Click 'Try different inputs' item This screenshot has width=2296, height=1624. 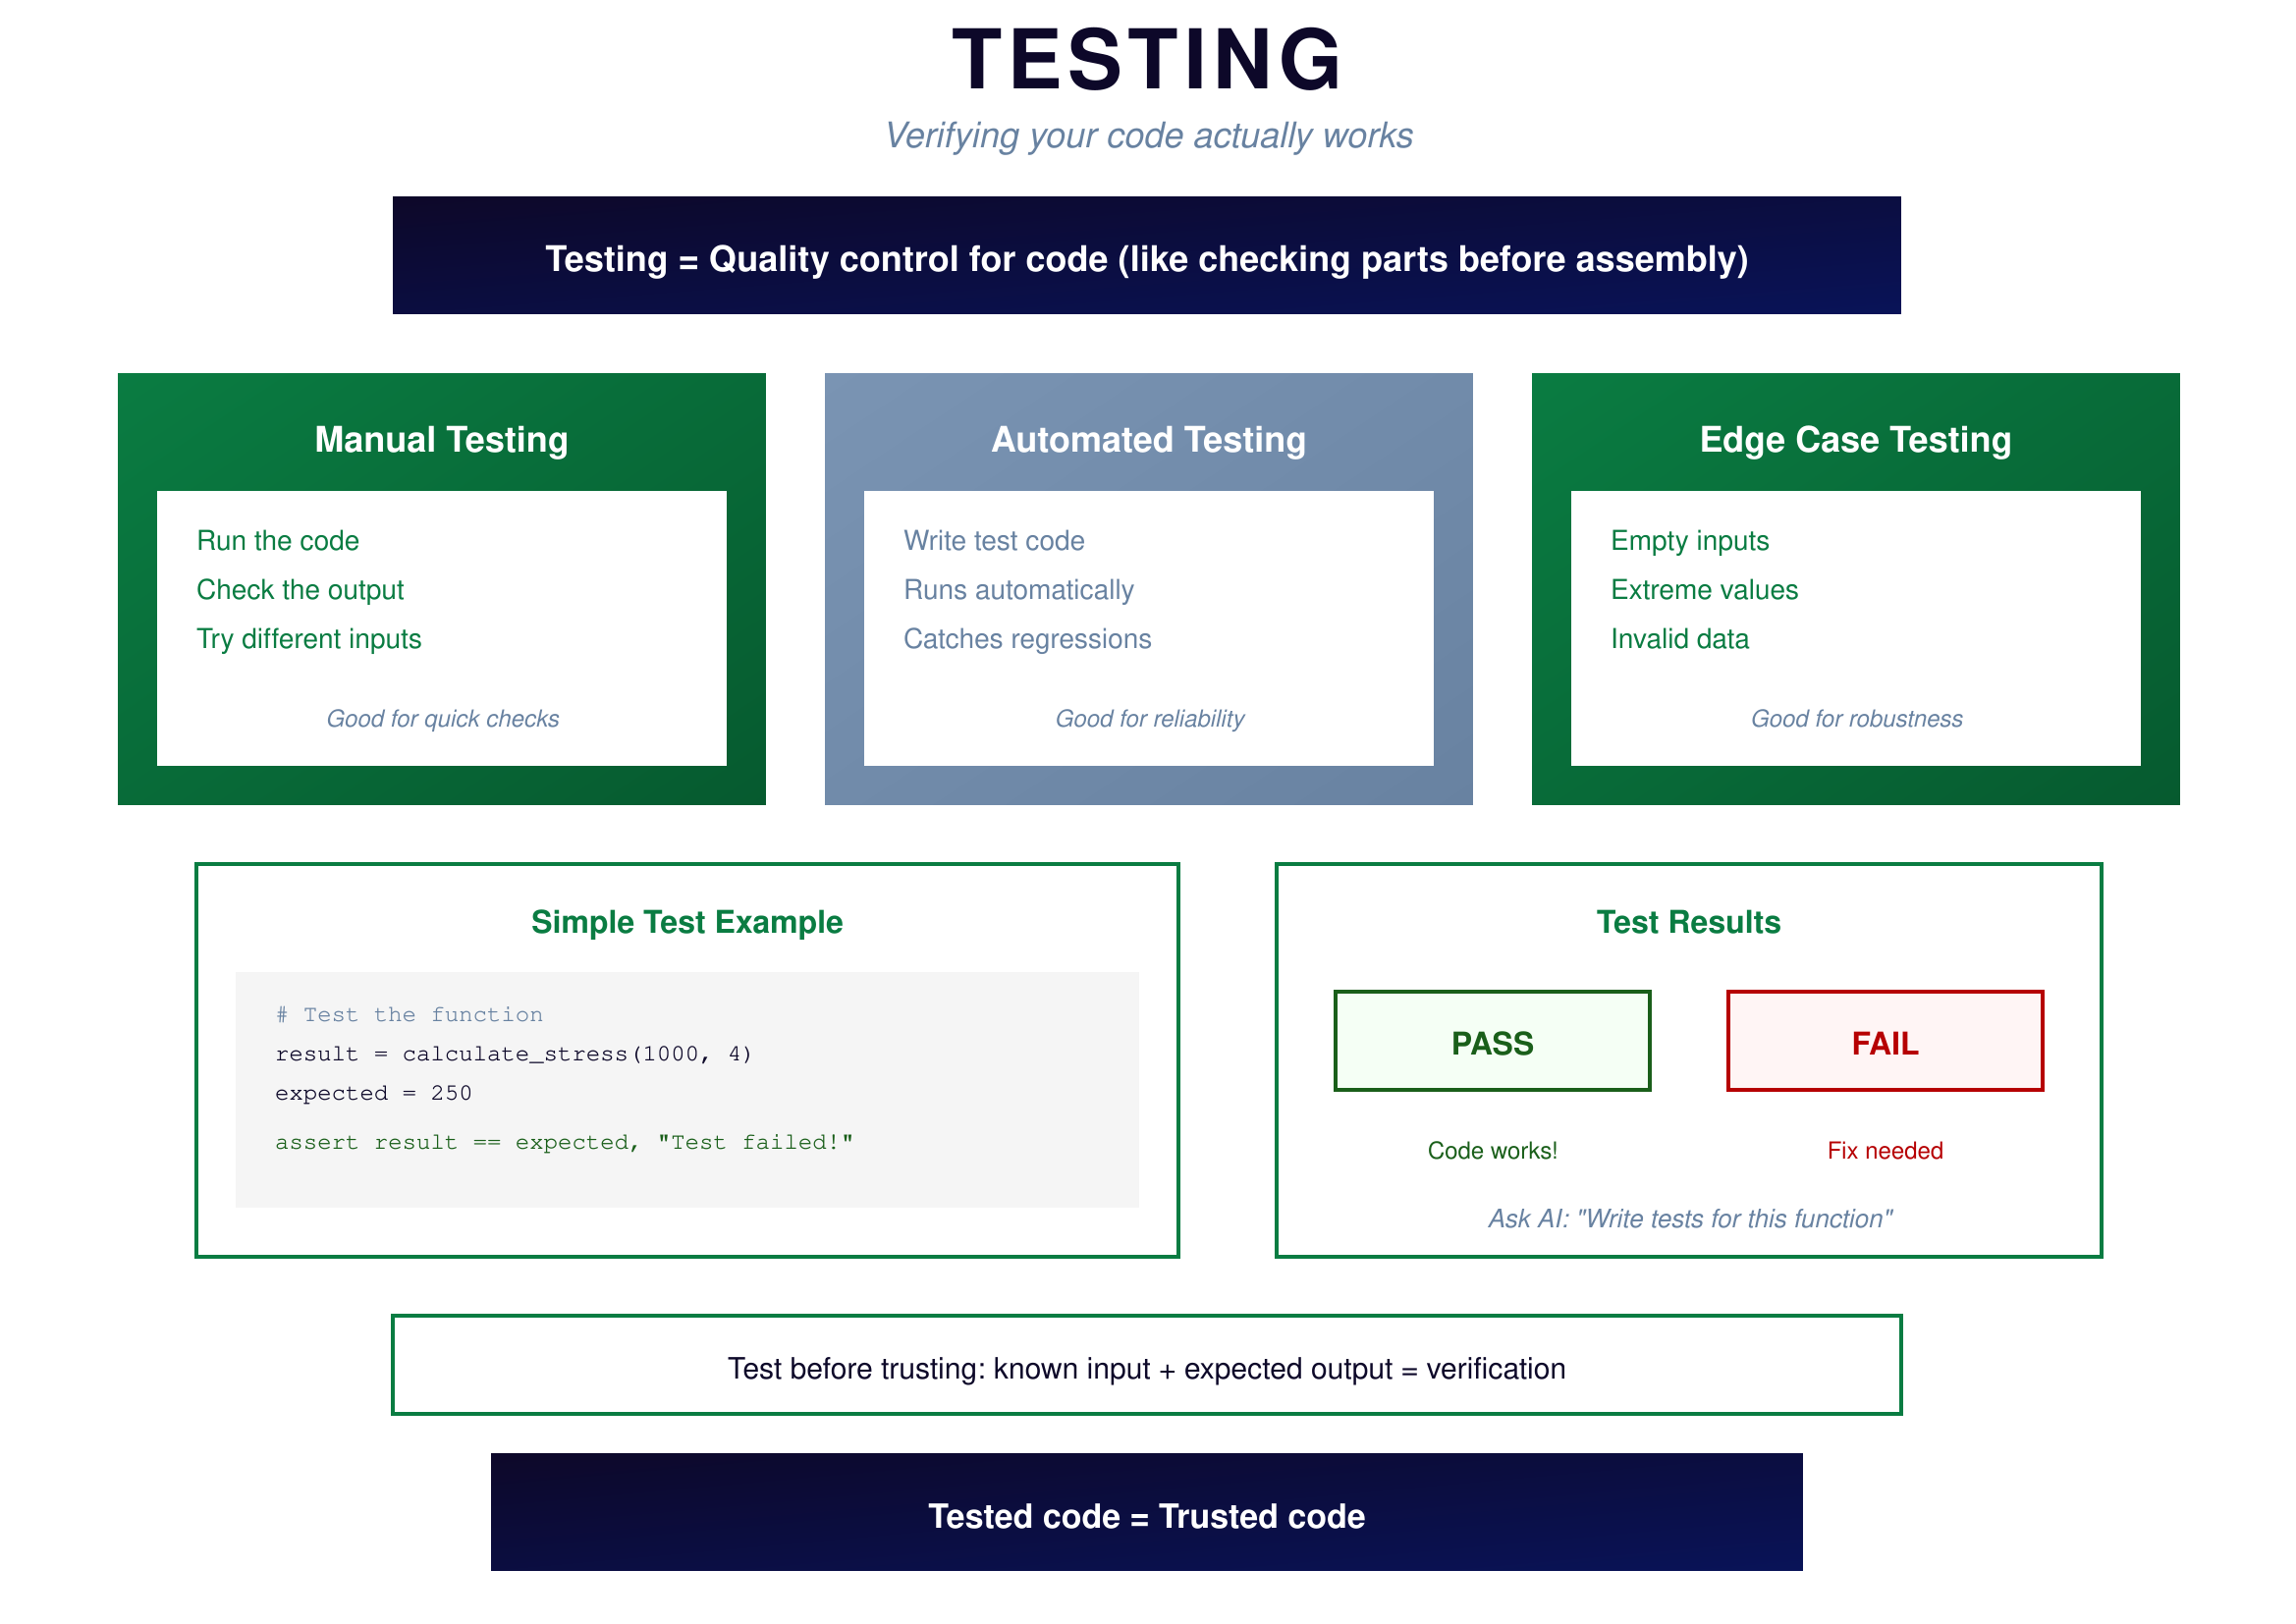tap(309, 639)
